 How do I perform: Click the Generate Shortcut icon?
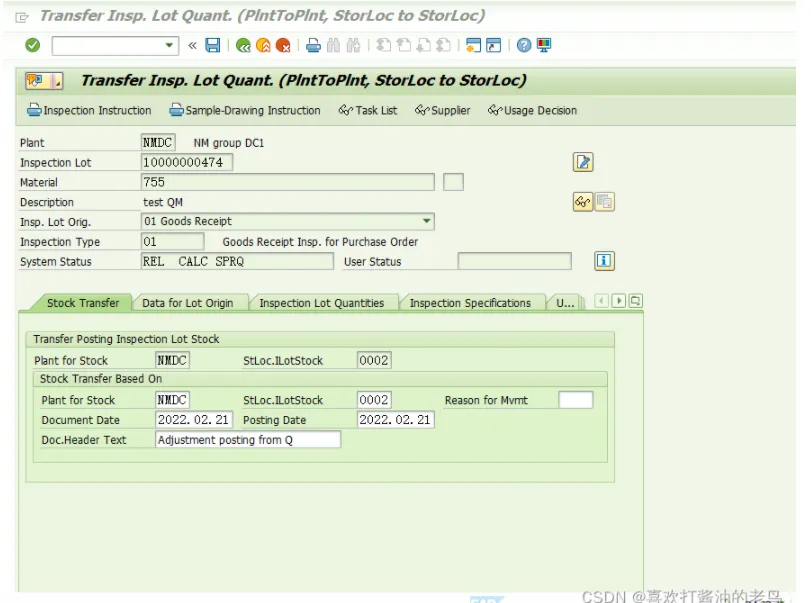coord(493,46)
